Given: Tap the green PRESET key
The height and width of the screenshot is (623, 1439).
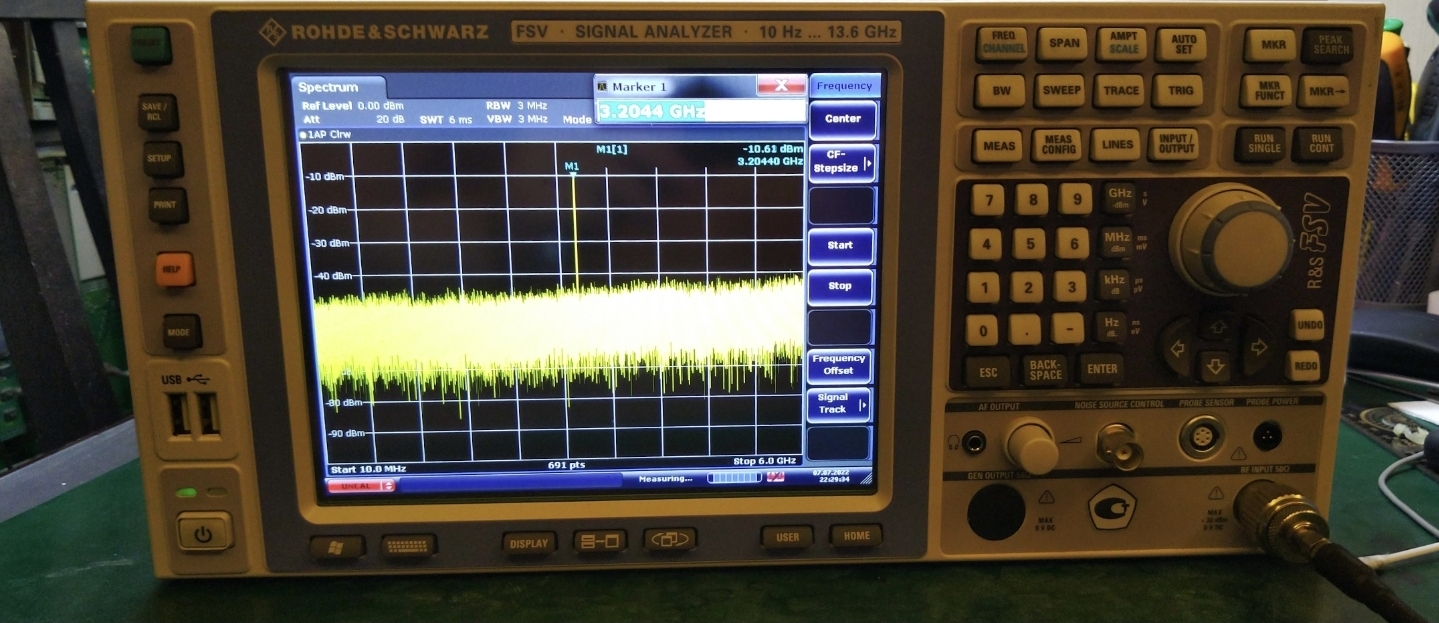Looking at the screenshot, I should pyautogui.click(x=151, y=46).
